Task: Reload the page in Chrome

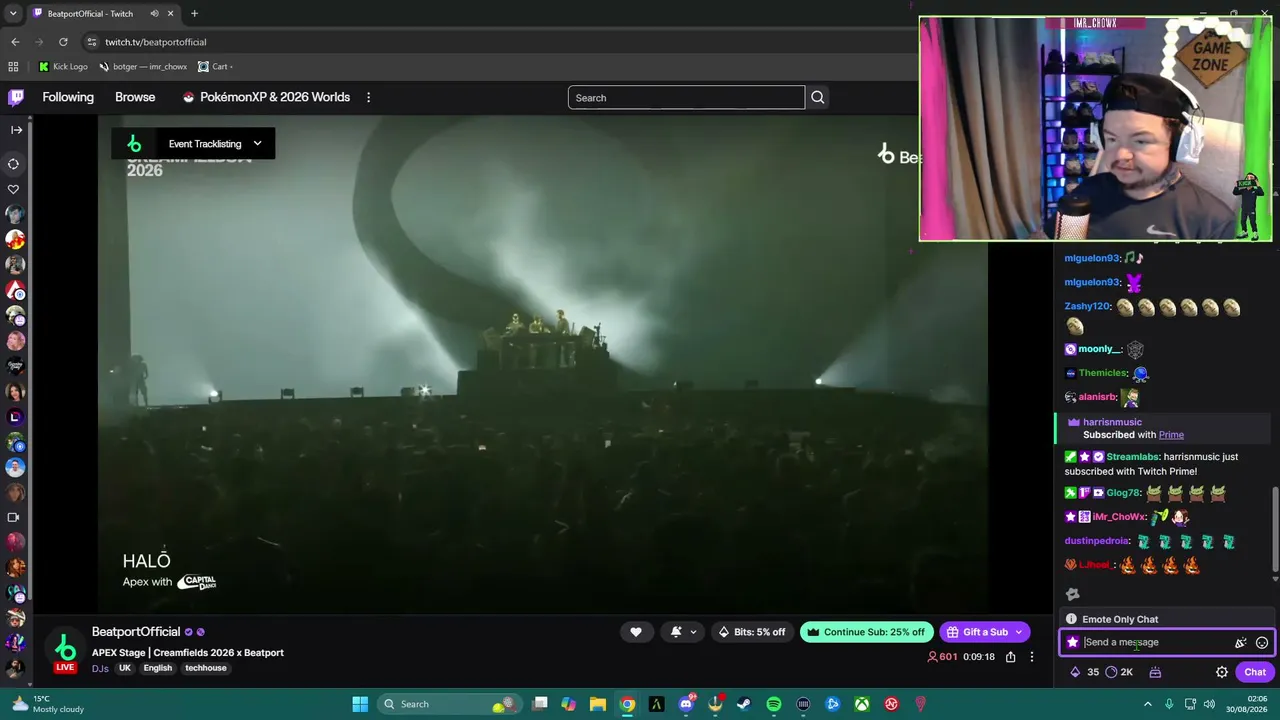Action: tap(63, 42)
